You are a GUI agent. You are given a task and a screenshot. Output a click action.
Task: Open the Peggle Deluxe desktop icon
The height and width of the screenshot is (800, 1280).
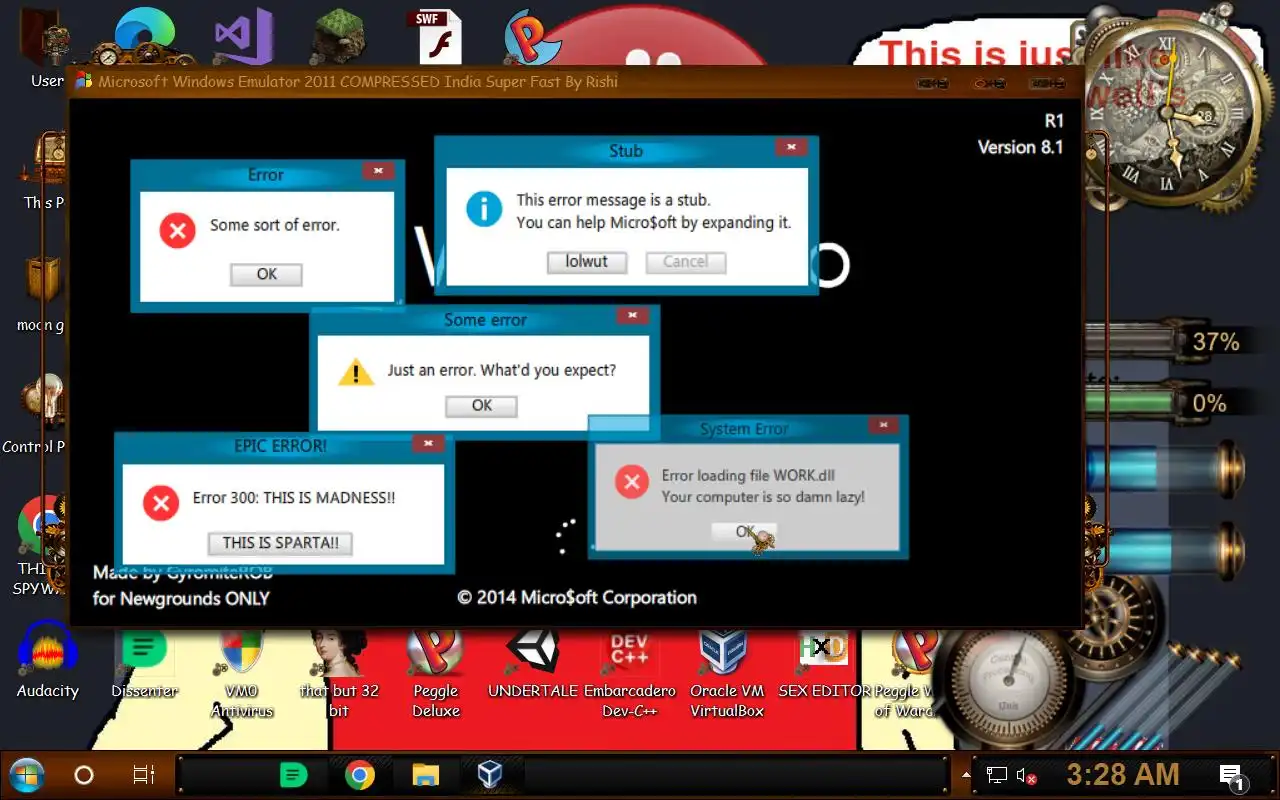436,673
